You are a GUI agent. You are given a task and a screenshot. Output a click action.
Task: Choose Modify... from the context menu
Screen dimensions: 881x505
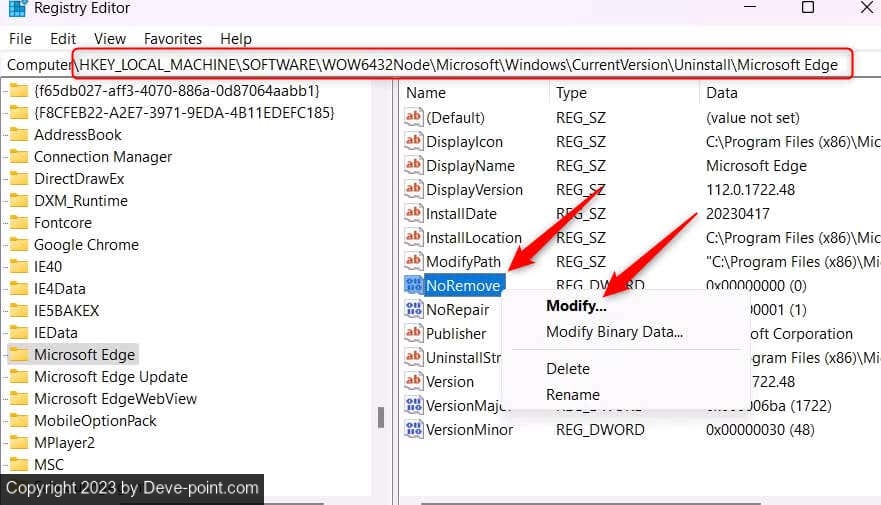[576, 306]
